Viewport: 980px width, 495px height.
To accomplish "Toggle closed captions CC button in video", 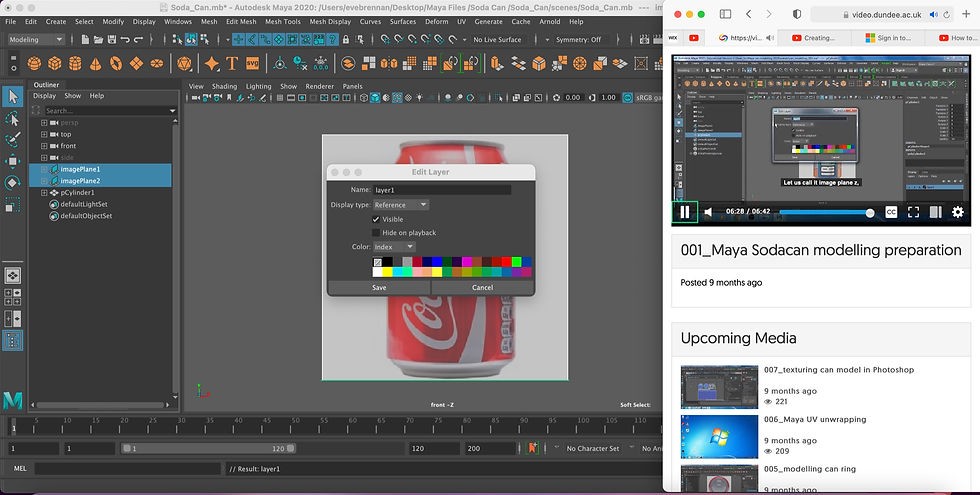I will coord(891,212).
